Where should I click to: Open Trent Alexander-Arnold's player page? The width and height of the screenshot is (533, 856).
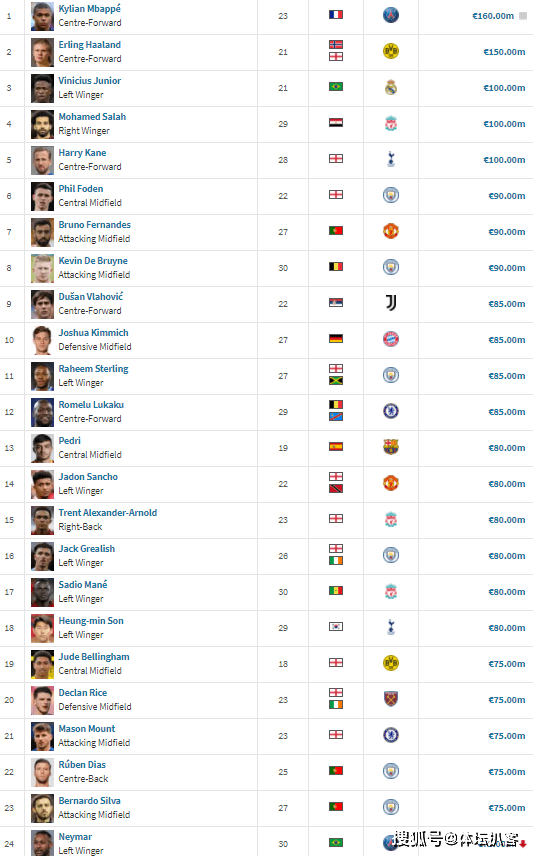tap(108, 513)
